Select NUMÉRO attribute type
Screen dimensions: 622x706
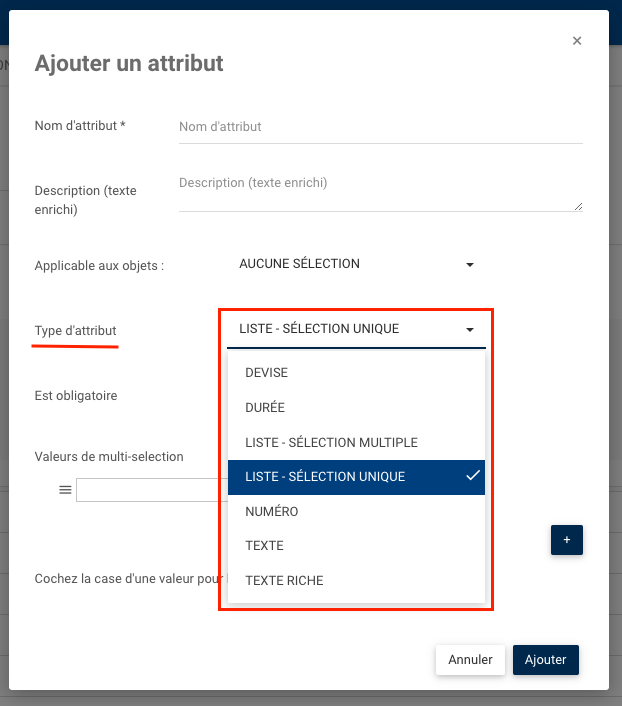272,511
